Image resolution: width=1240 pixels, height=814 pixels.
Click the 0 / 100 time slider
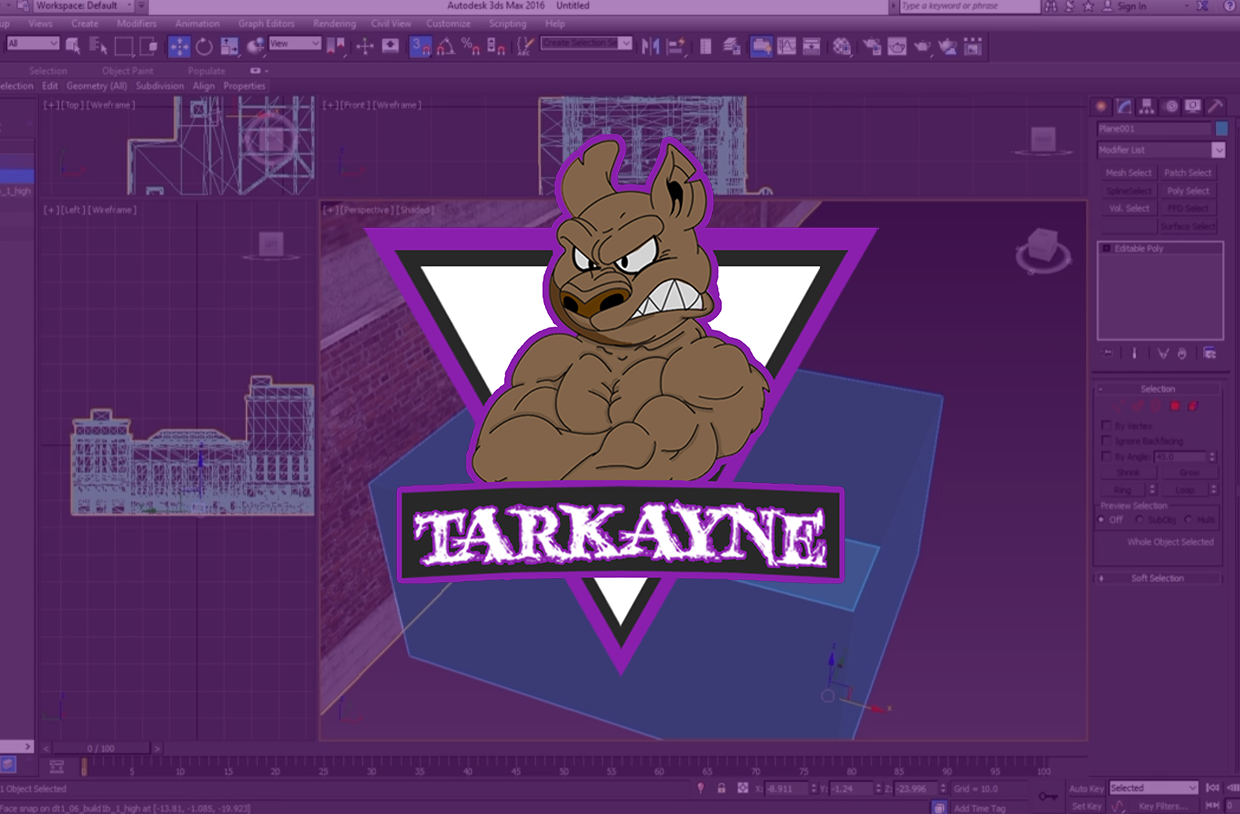point(101,748)
